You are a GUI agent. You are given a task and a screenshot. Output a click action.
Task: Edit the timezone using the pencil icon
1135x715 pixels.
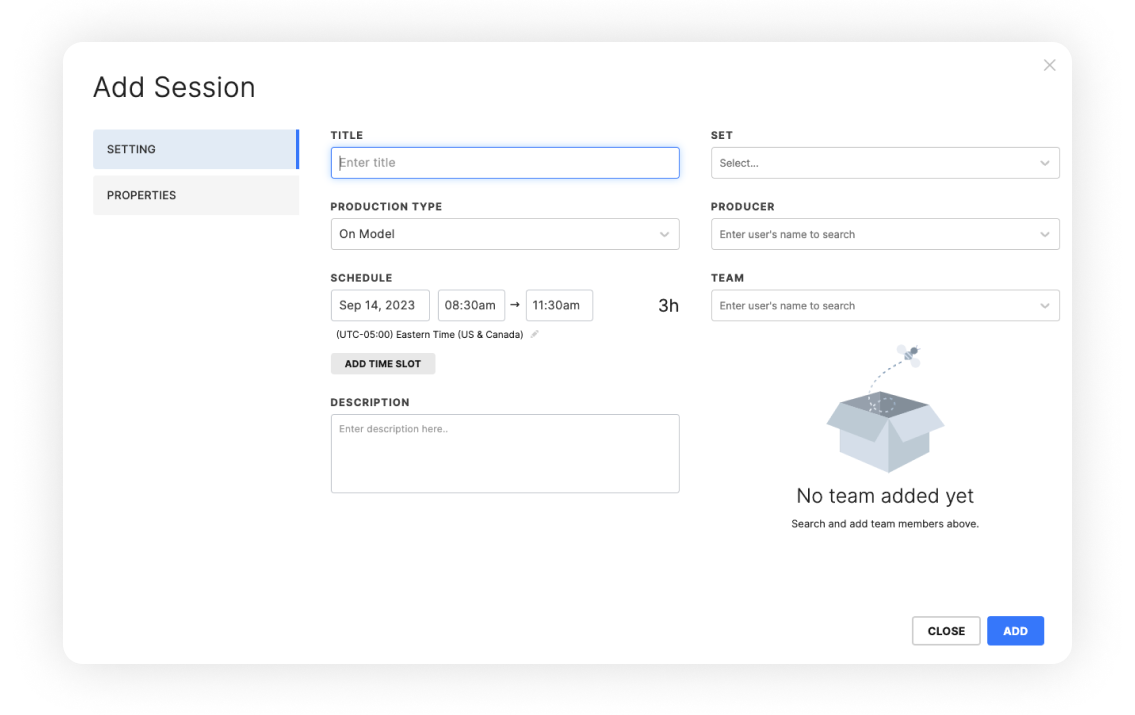point(535,334)
